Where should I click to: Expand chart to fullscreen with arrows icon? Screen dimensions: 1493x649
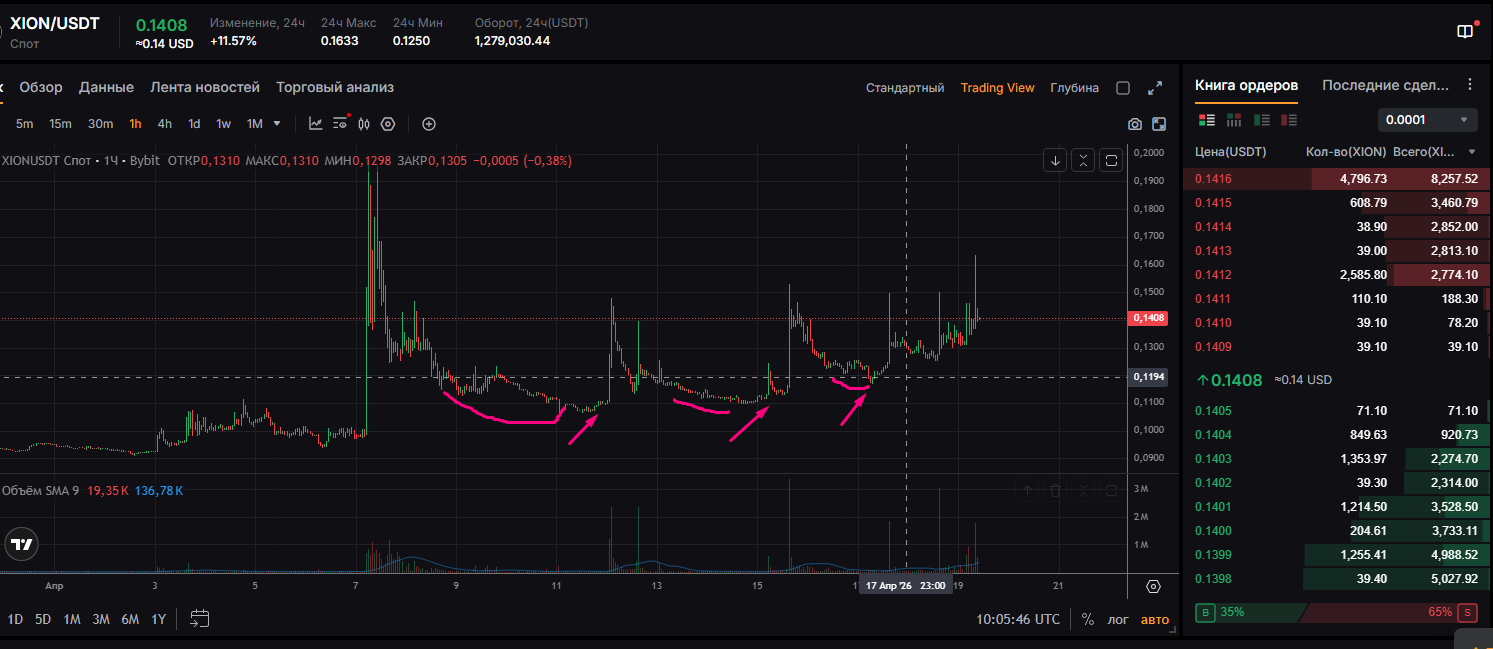(1155, 88)
